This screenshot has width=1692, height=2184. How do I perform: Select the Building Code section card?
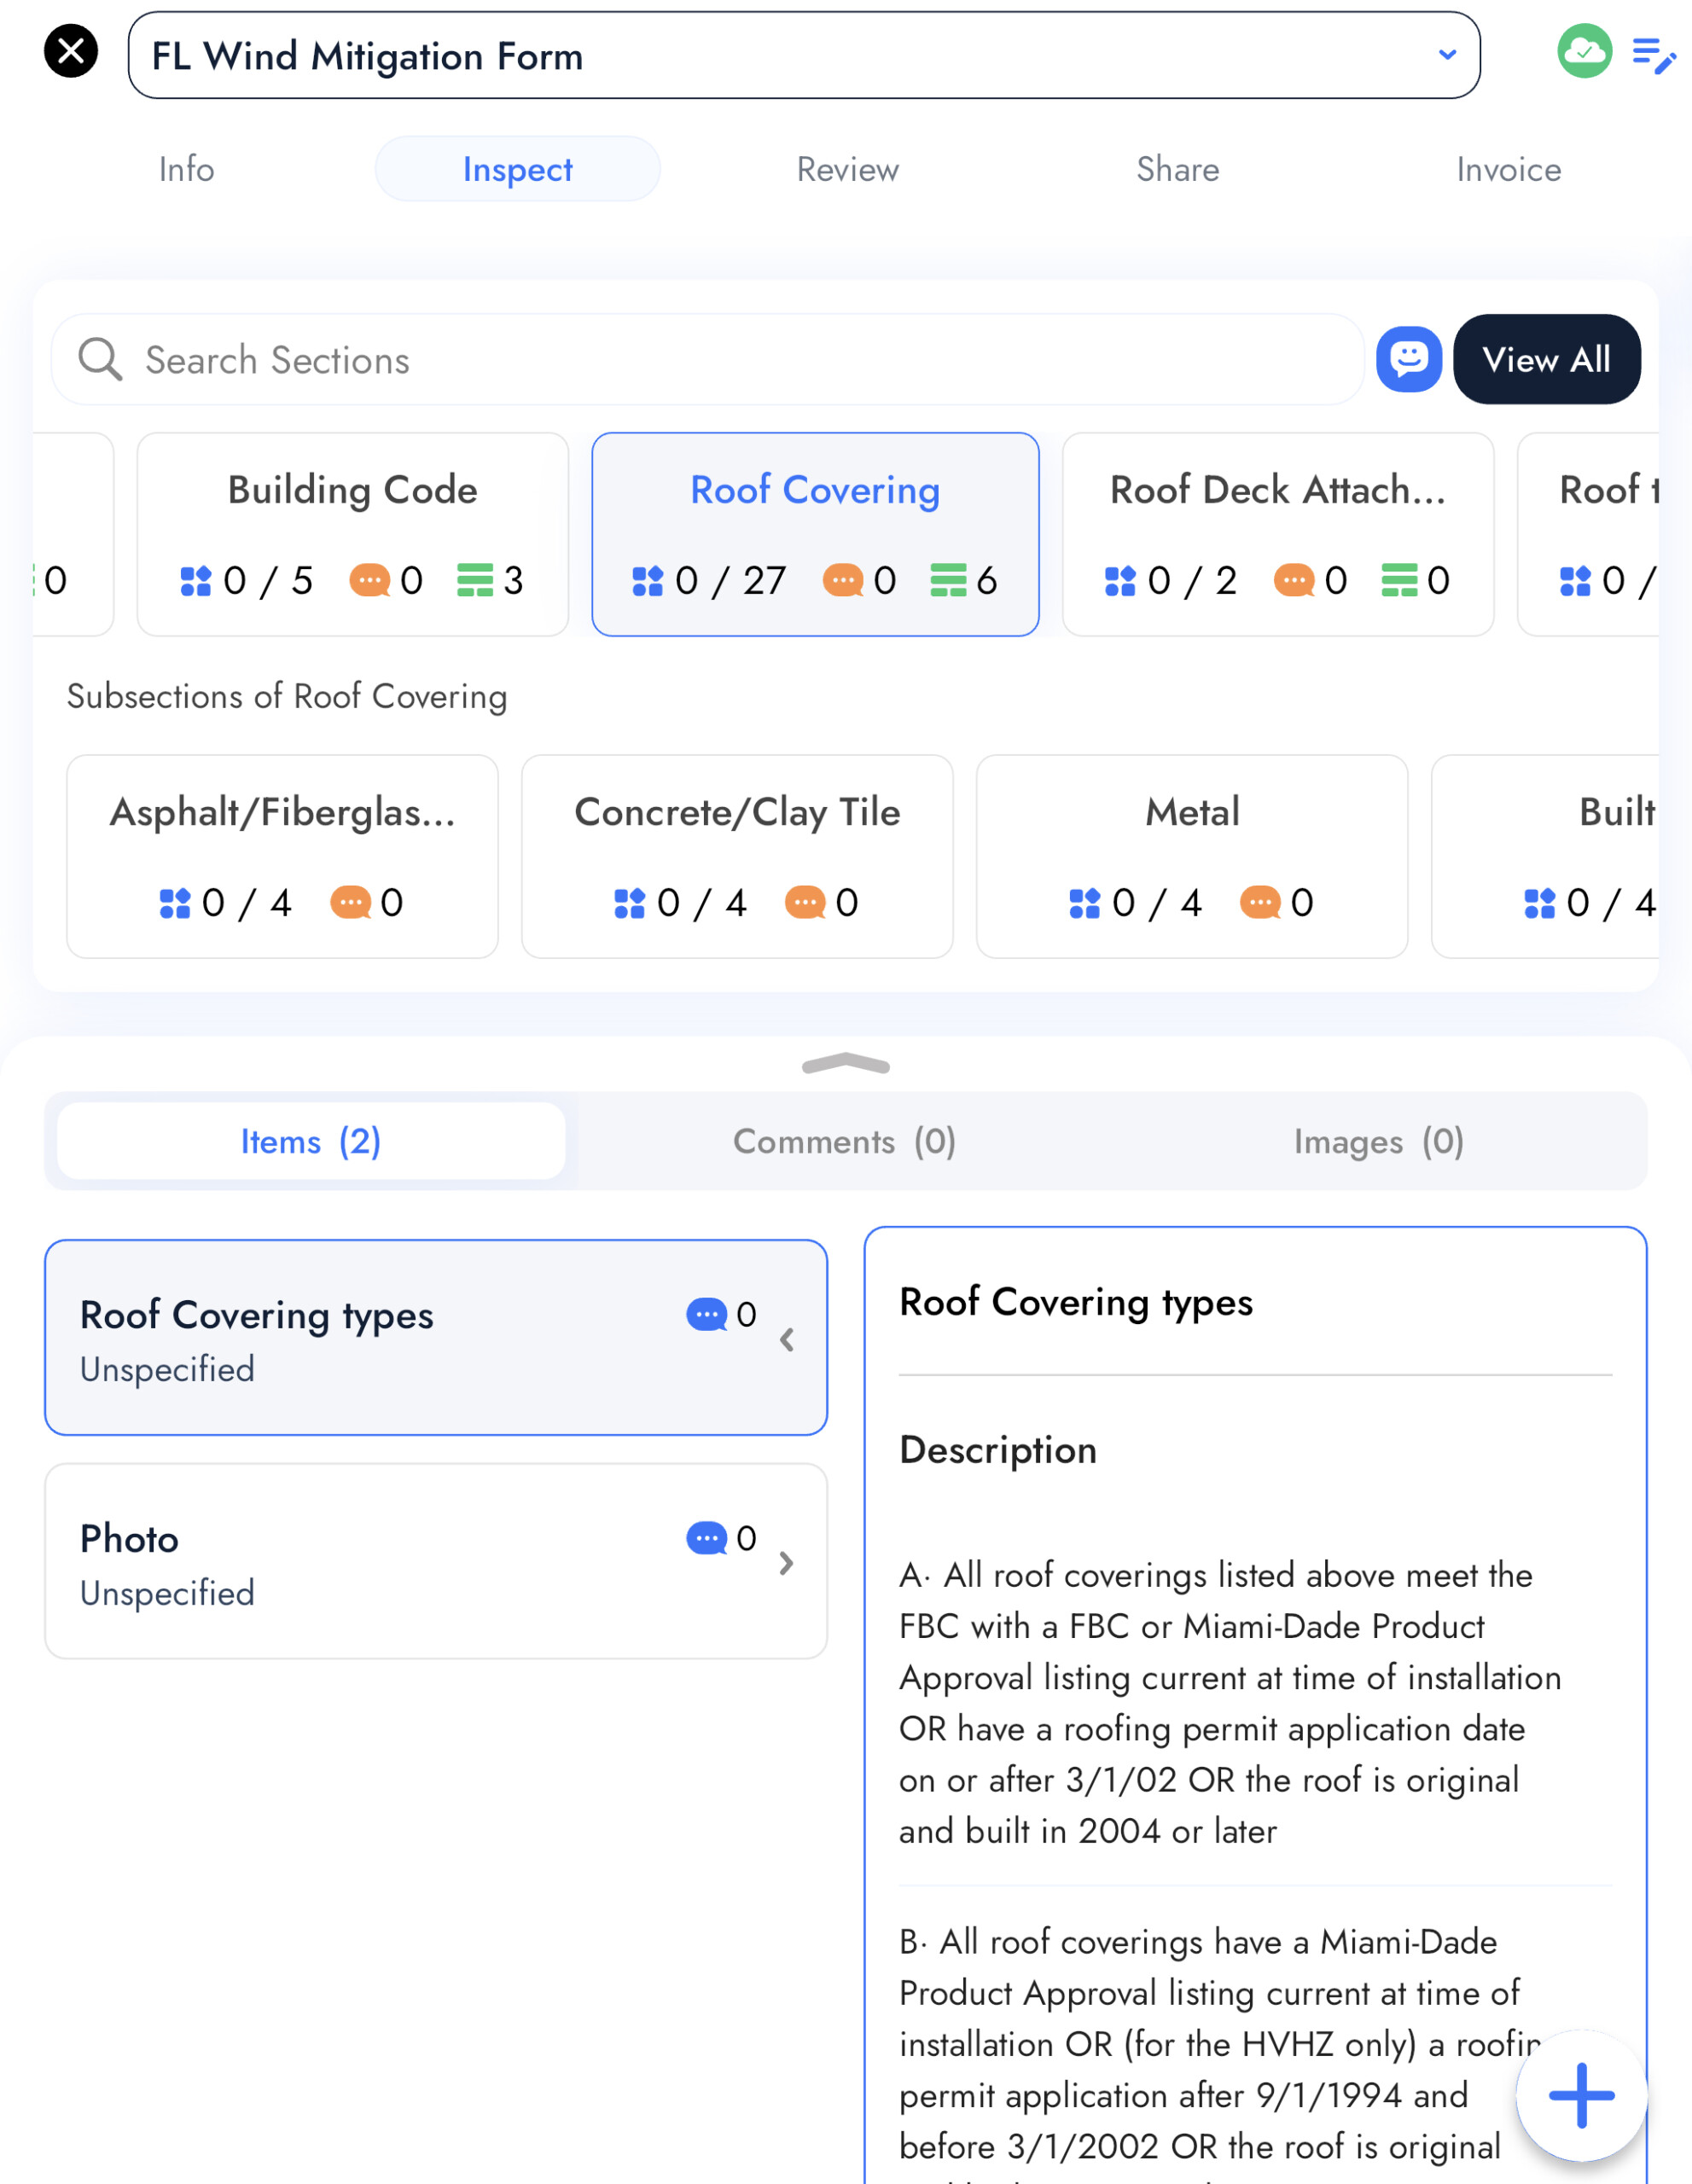point(352,534)
